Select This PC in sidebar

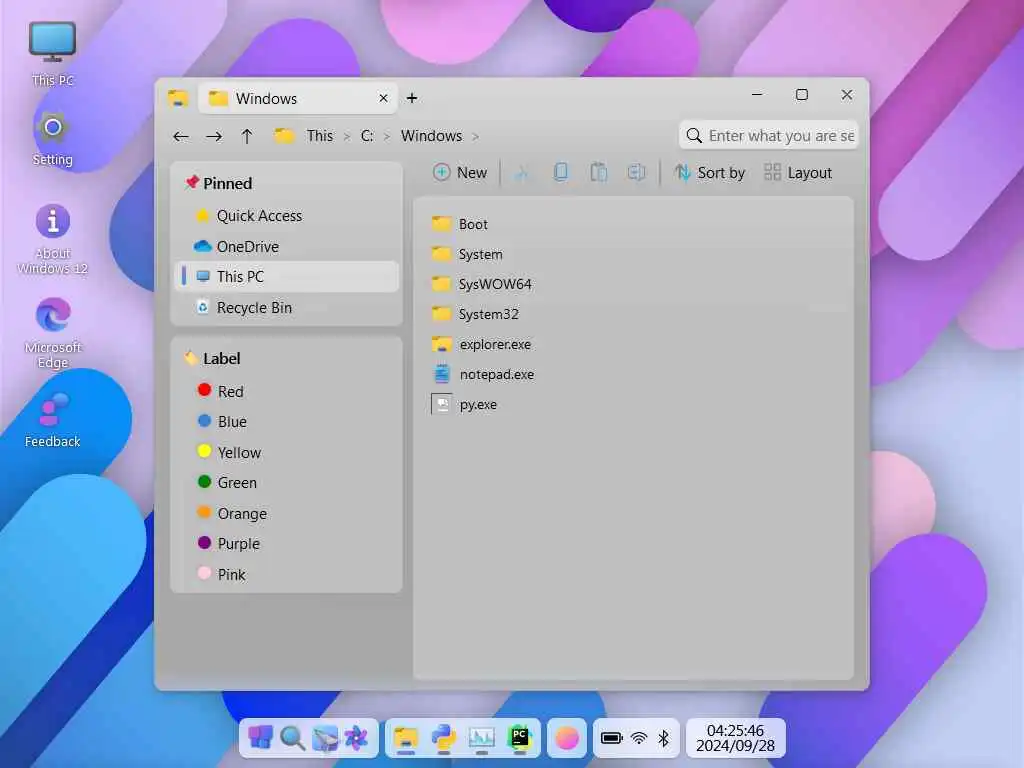[287, 276]
